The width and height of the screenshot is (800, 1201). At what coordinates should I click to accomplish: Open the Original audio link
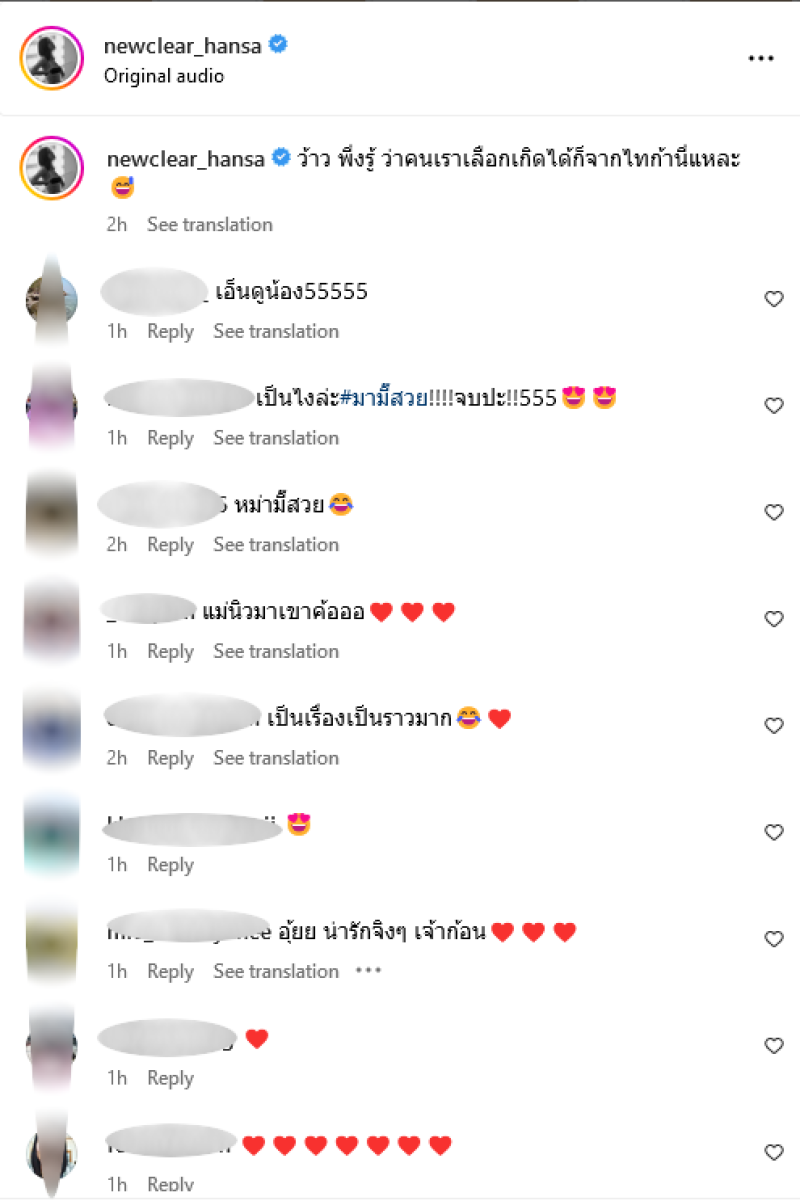(x=164, y=76)
